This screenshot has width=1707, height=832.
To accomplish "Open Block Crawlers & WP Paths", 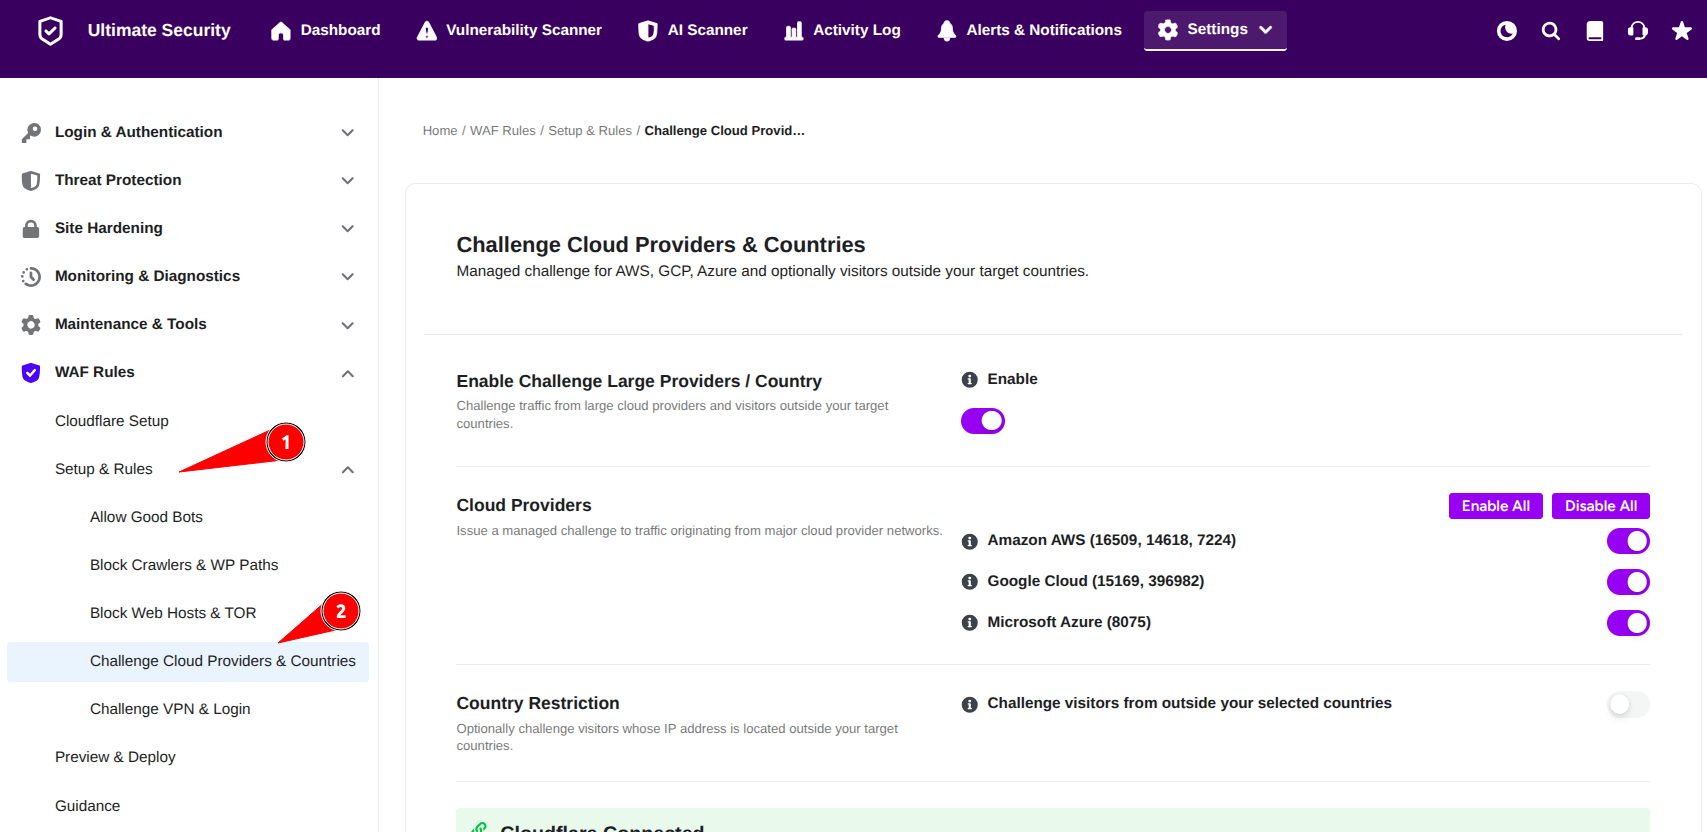I will coord(184,565).
